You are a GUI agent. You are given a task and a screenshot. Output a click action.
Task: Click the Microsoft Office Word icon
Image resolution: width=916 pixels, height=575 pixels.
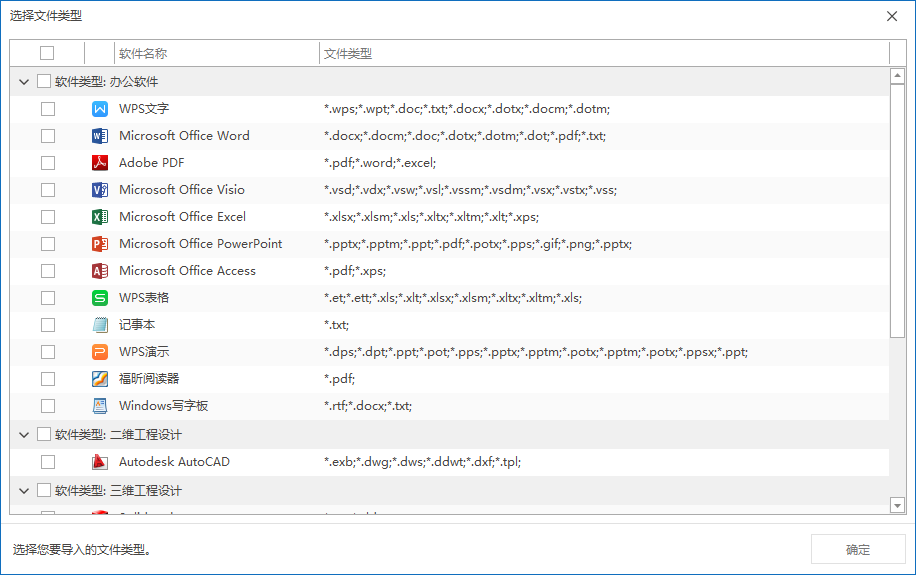click(x=100, y=136)
